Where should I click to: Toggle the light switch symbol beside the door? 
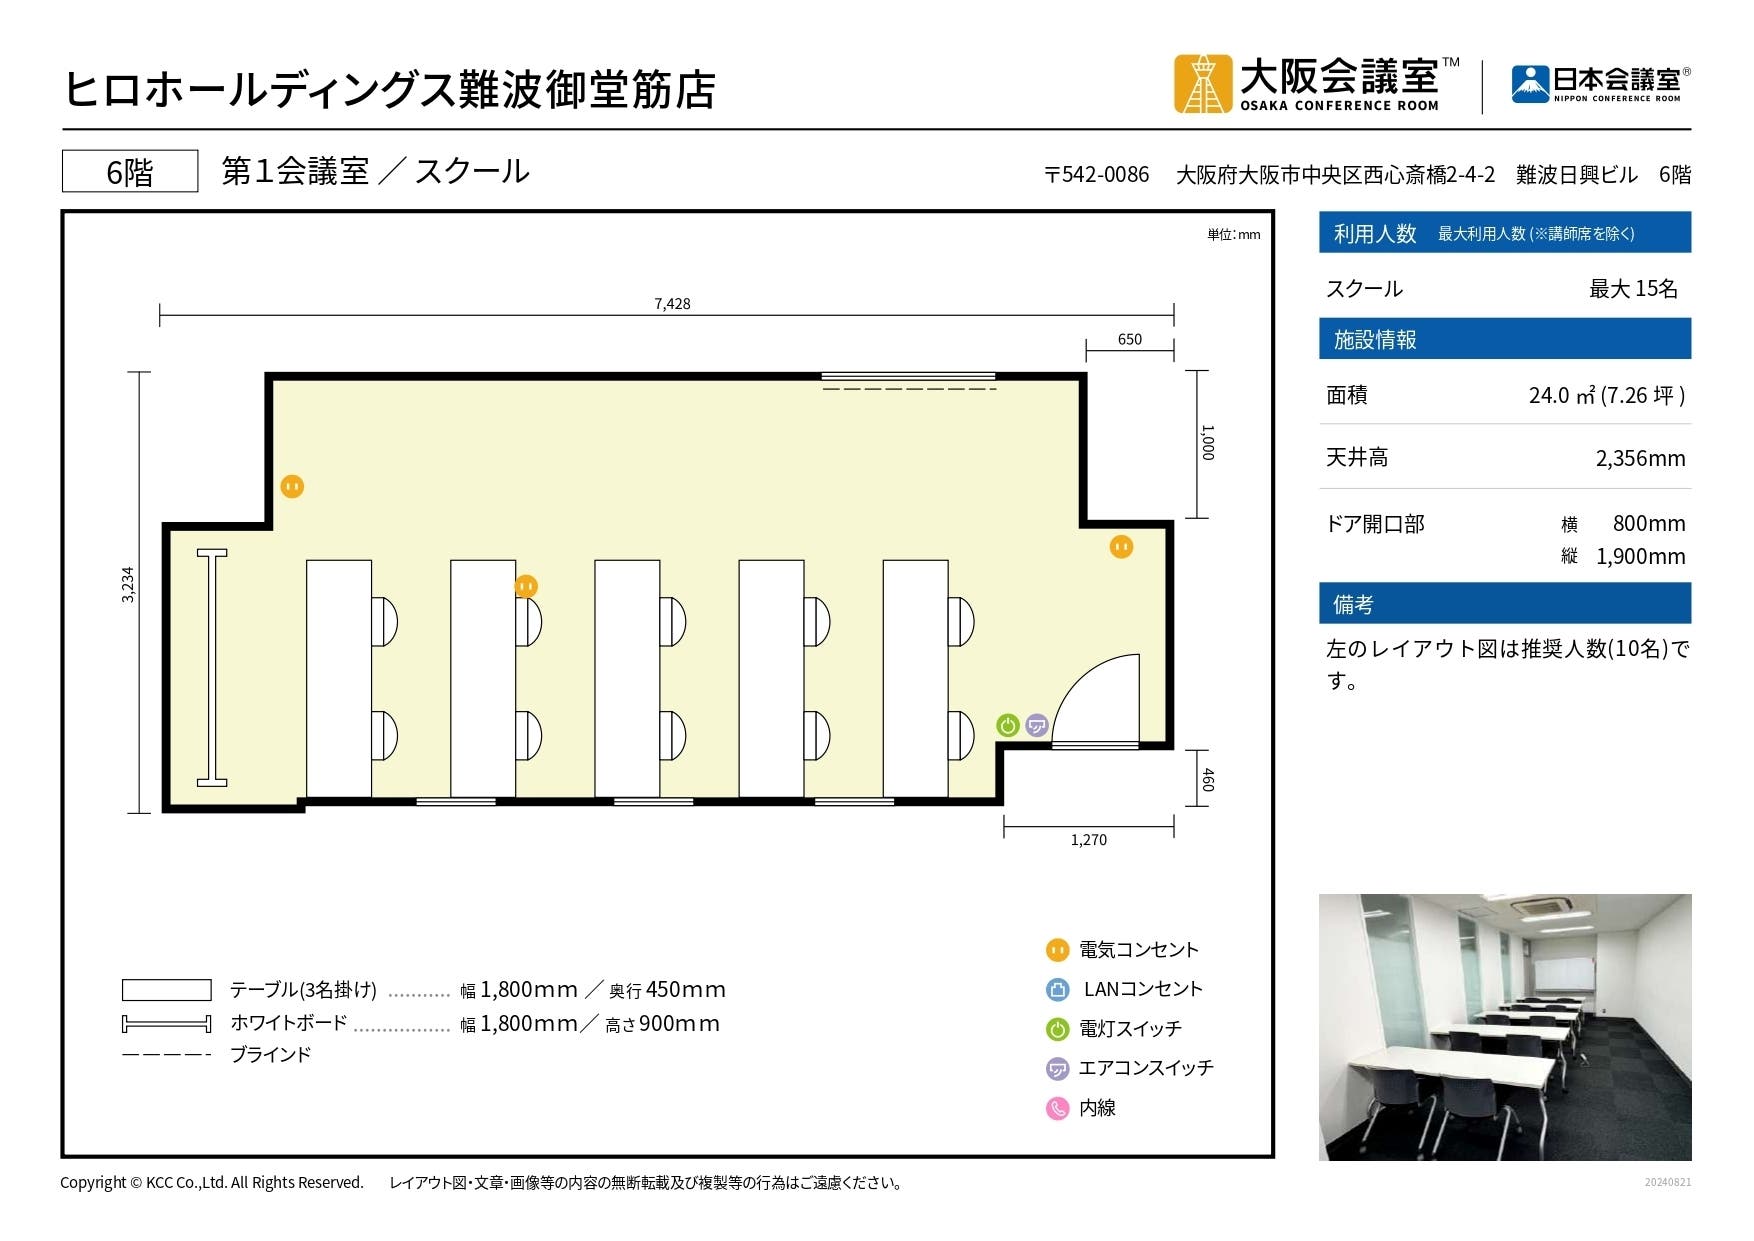(1007, 727)
